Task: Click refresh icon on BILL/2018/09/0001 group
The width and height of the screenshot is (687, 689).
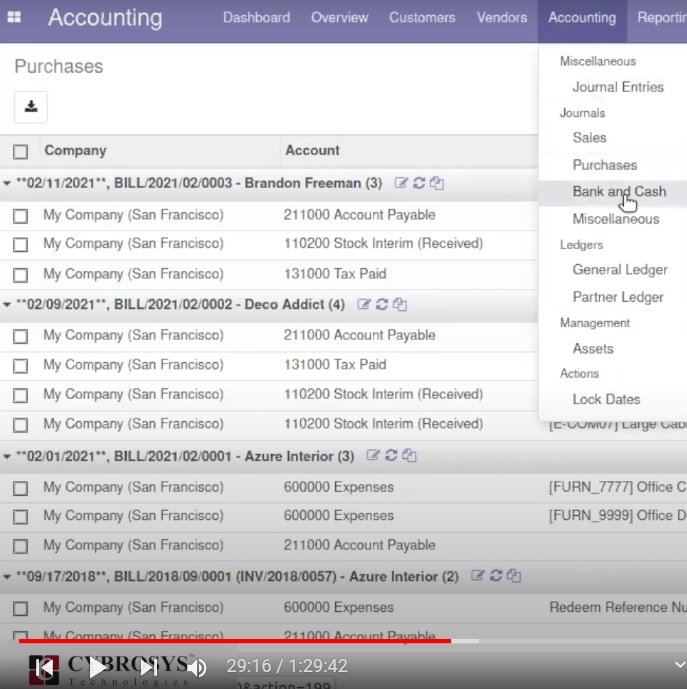Action: pyautogui.click(x=496, y=576)
